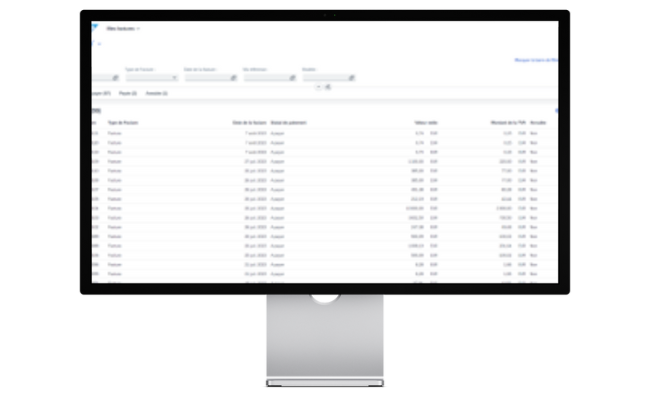Open value help icon for Date de la facture

pyautogui.click(x=233, y=77)
